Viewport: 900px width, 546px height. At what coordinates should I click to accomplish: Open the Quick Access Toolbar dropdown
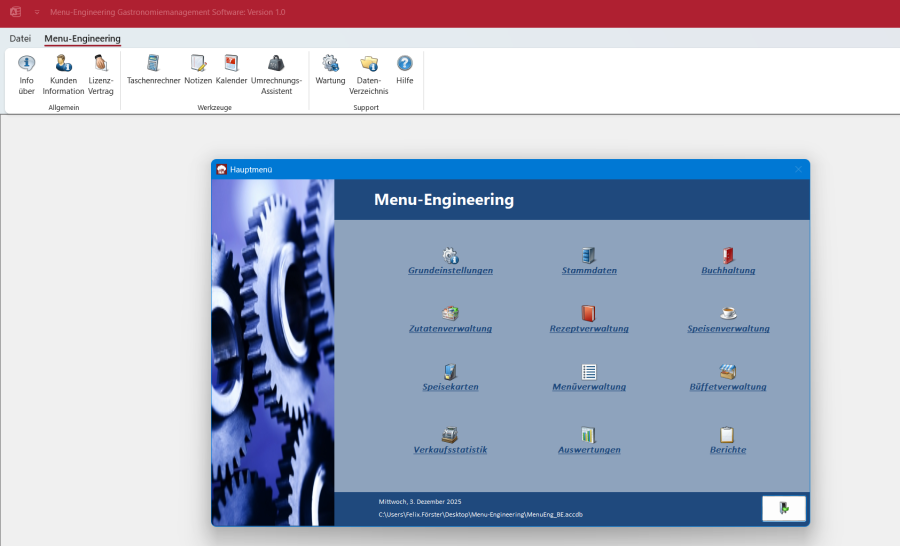pos(37,12)
